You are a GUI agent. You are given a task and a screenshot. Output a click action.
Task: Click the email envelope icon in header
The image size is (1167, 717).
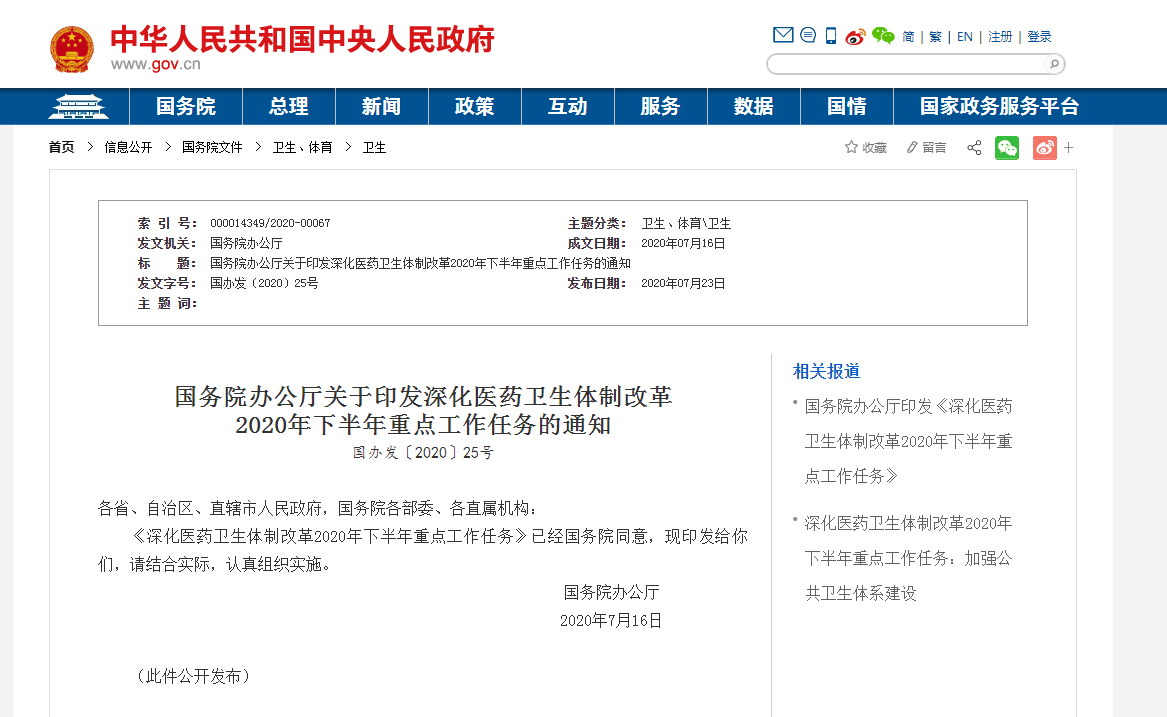[782, 36]
